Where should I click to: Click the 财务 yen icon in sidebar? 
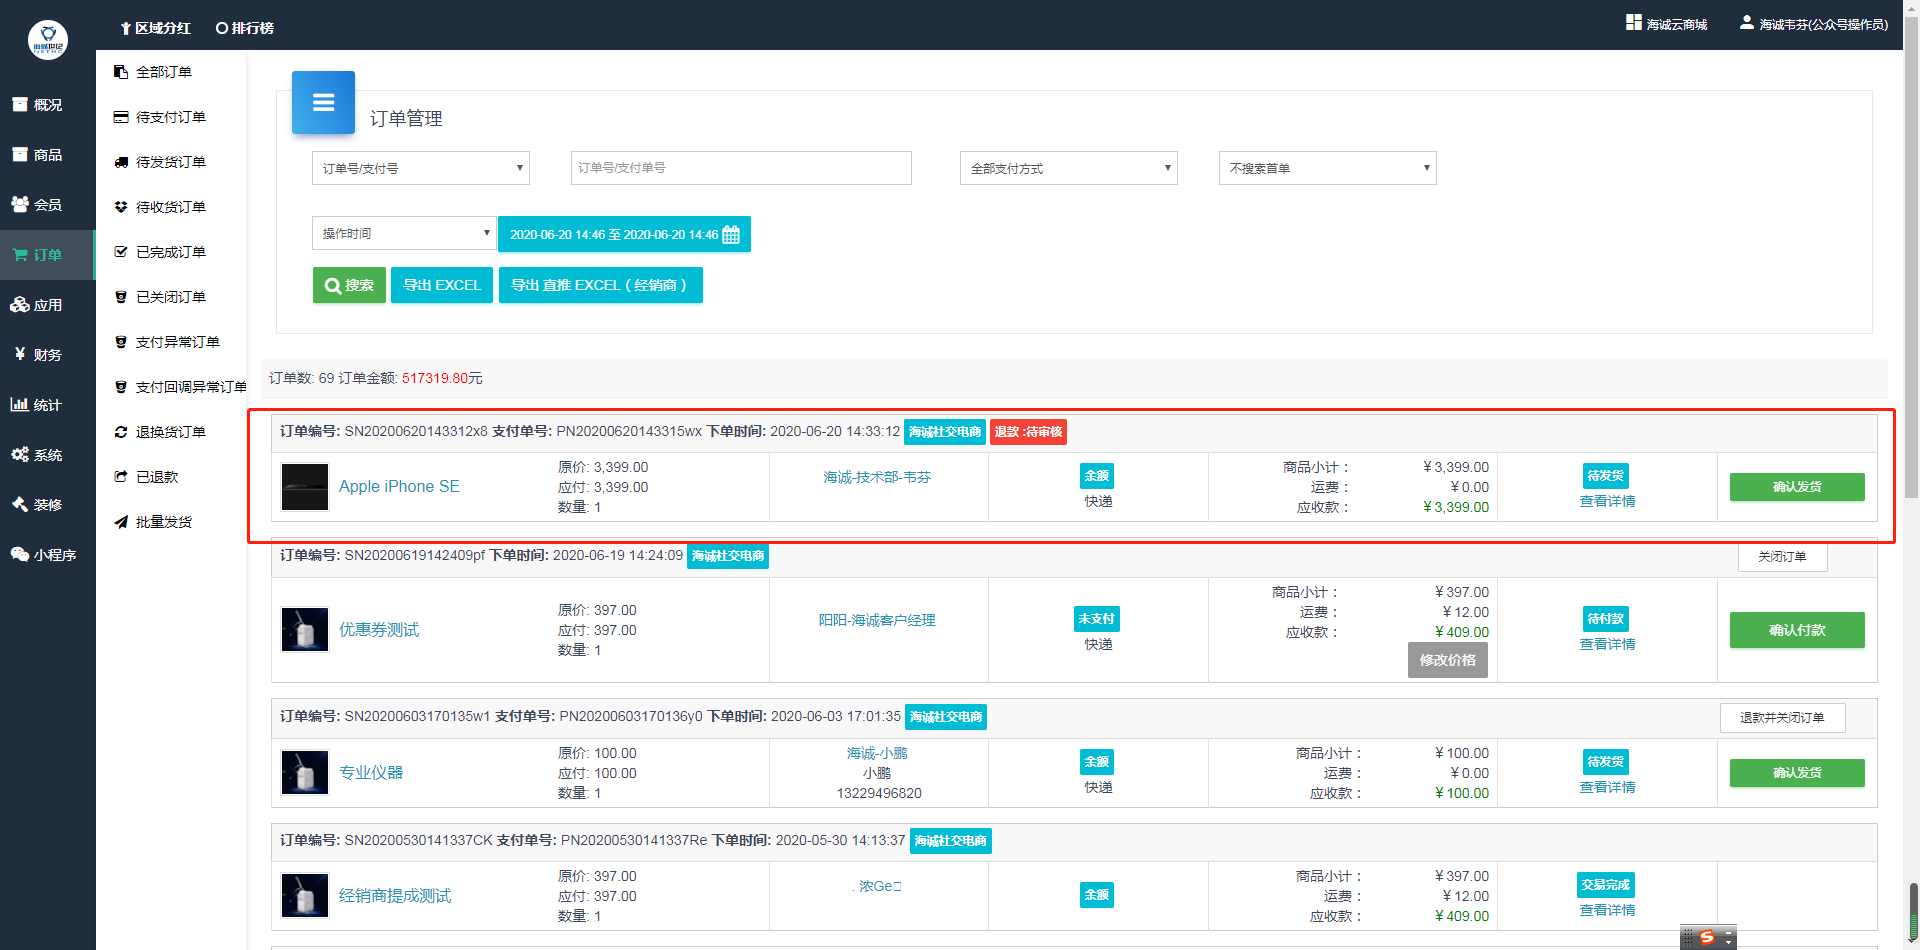pos(19,354)
